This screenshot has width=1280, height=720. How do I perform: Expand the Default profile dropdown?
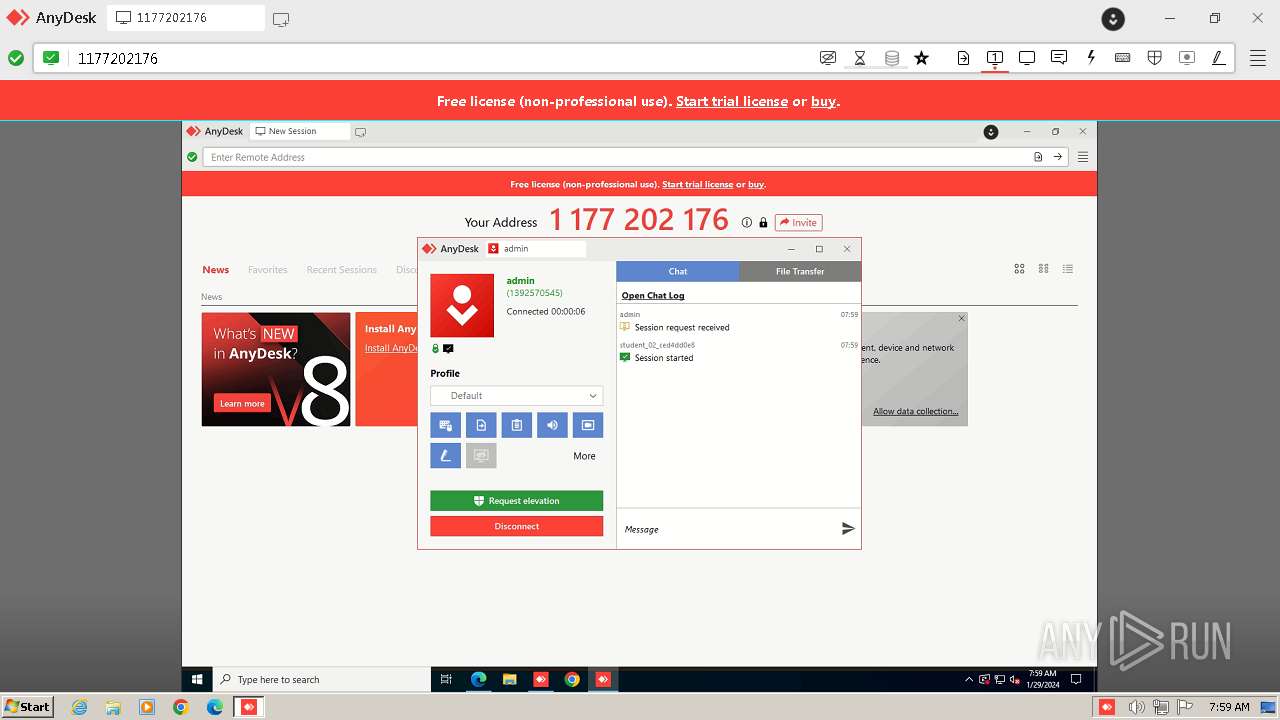(517, 396)
